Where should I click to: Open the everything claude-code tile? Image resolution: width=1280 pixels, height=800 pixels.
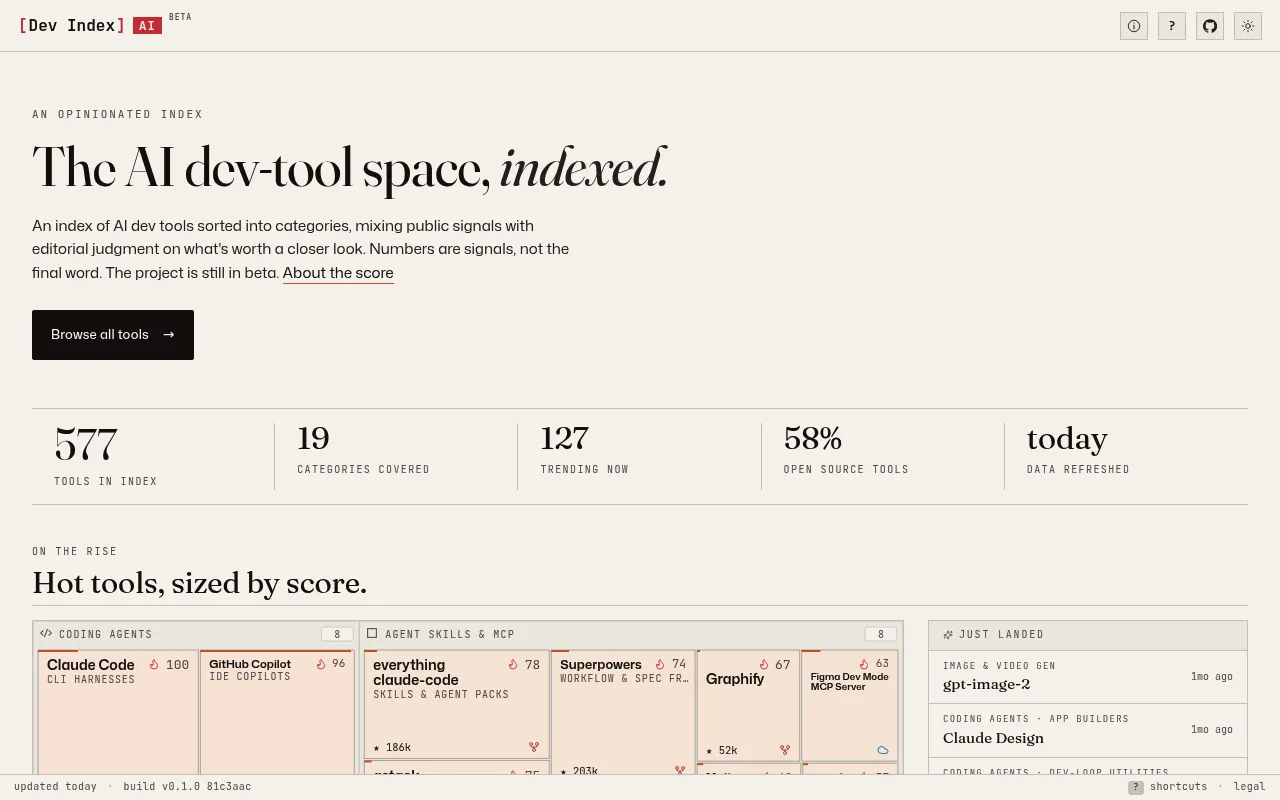tap(456, 704)
